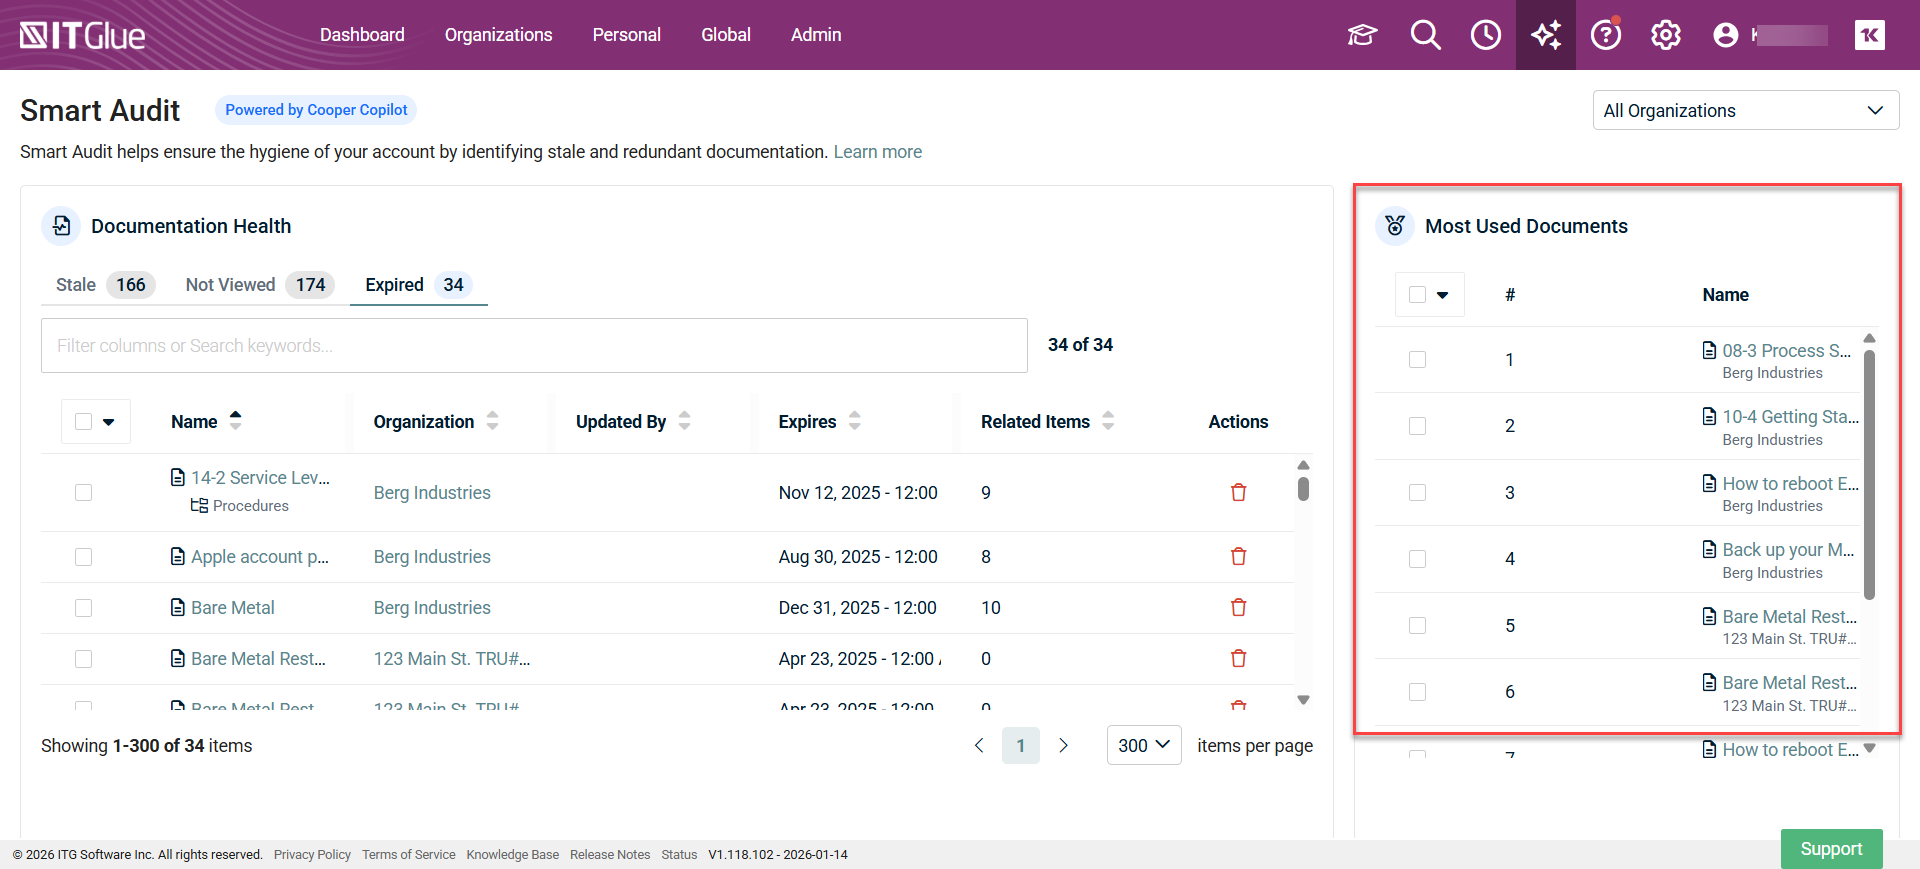
Task: Expand the All Organizations dropdown
Action: [x=1745, y=110]
